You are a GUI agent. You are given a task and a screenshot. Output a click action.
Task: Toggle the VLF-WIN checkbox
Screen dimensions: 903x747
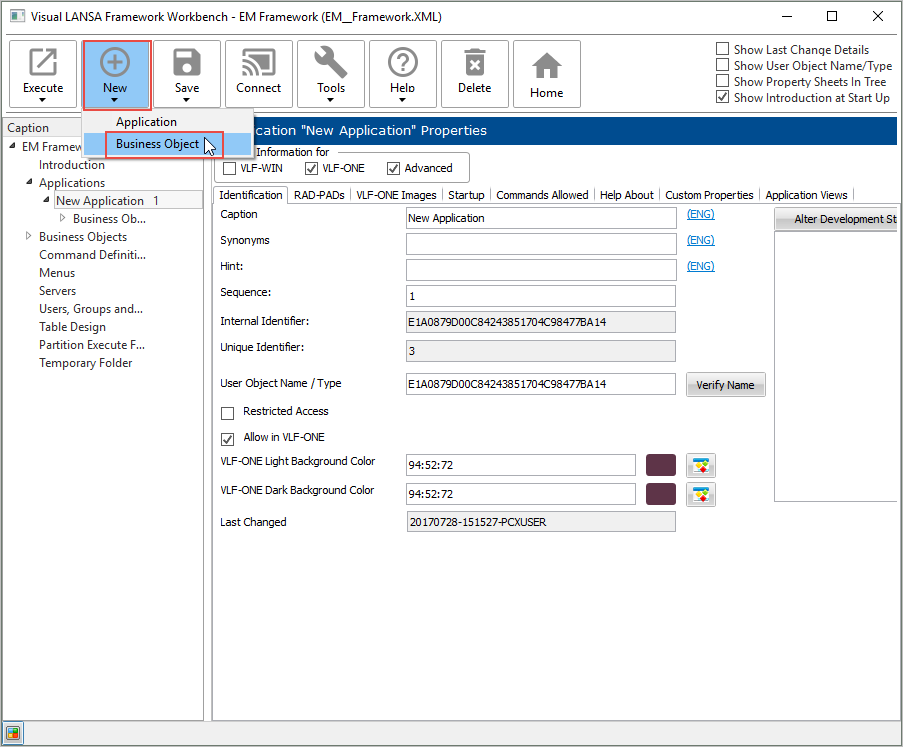[x=229, y=169]
